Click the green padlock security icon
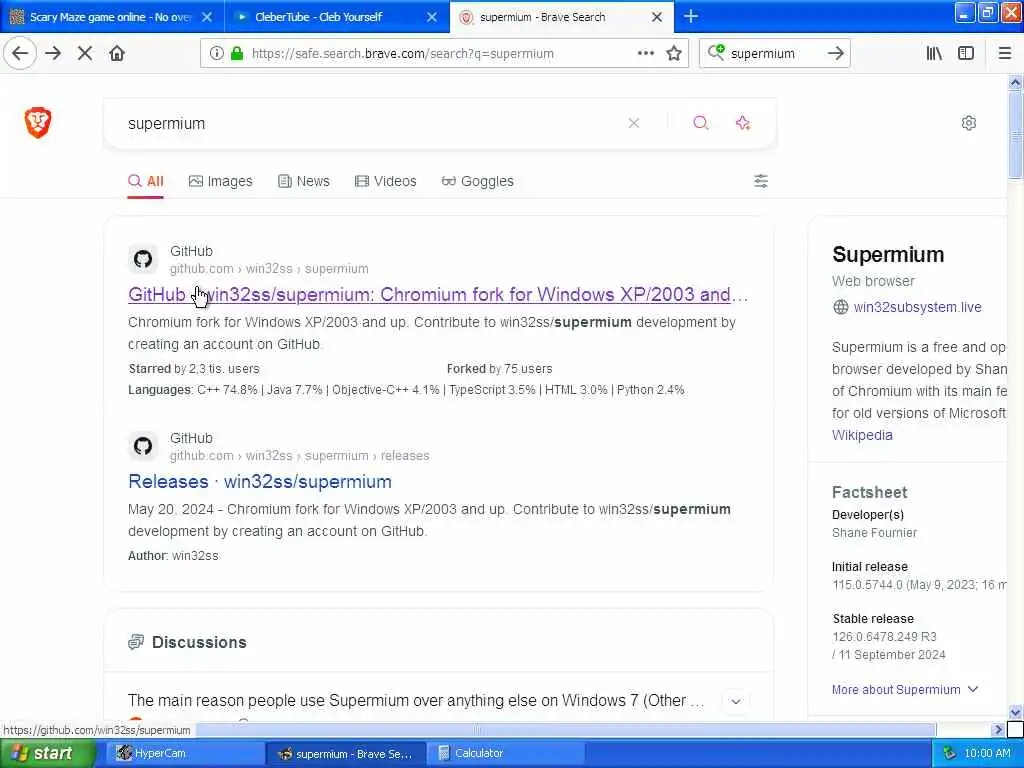 236,54
